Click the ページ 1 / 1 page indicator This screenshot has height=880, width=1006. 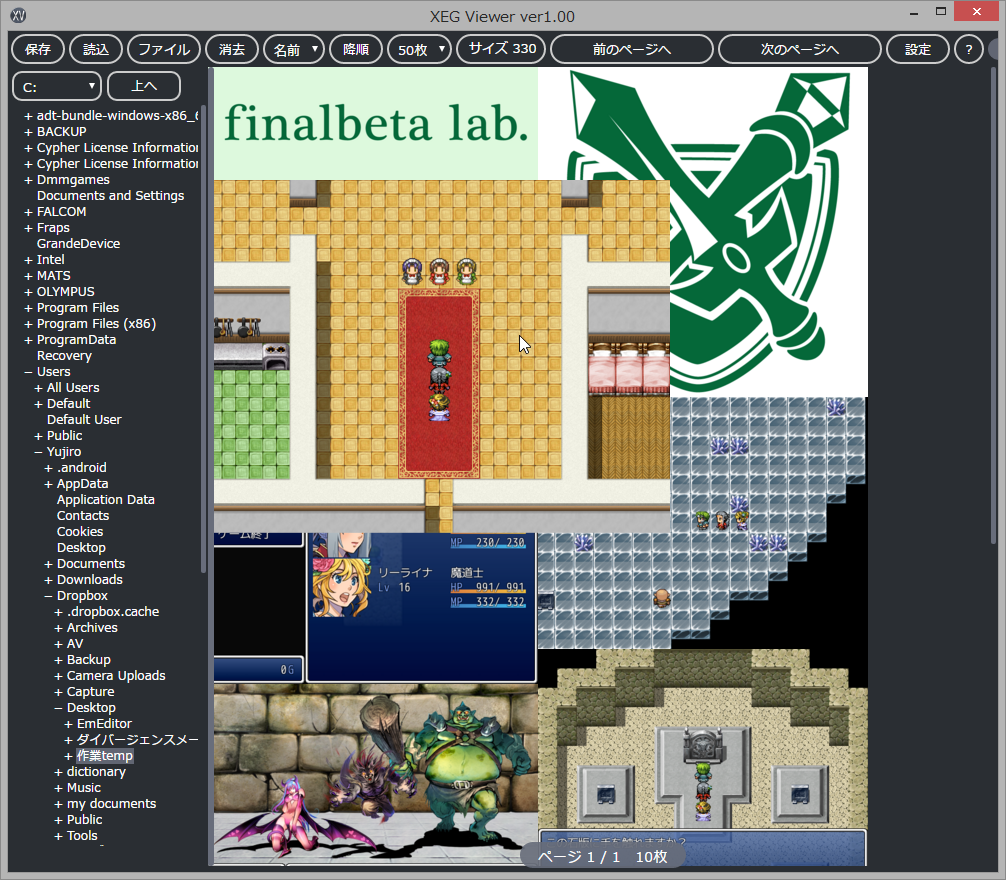point(602,856)
